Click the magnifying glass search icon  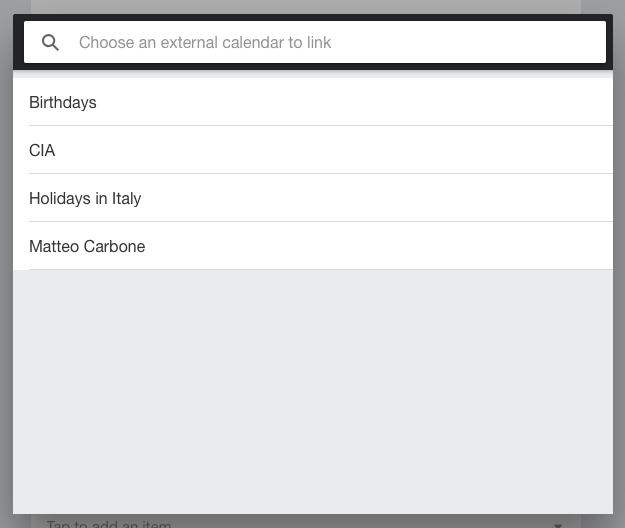(x=50, y=43)
